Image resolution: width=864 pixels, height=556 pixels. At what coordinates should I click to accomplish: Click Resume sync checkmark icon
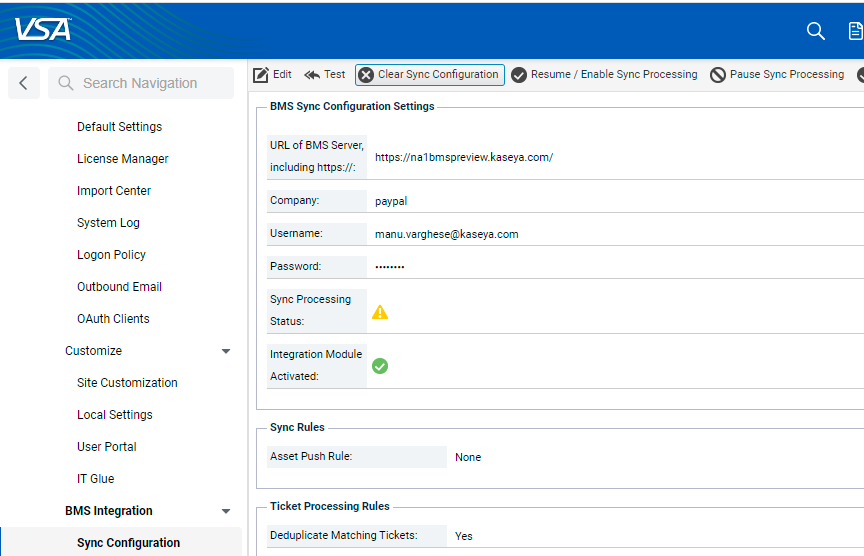click(x=519, y=75)
